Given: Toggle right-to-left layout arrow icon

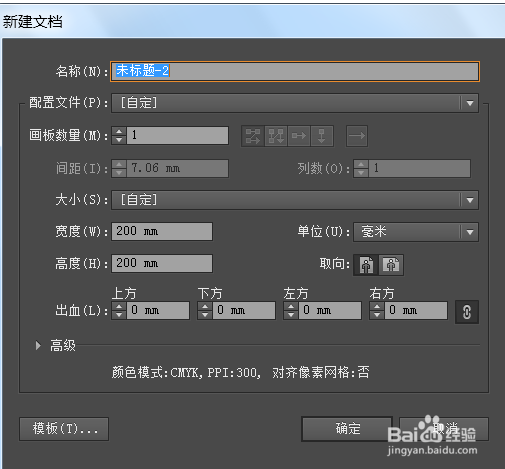Looking at the screenshot, I should [x=357, y=136].
